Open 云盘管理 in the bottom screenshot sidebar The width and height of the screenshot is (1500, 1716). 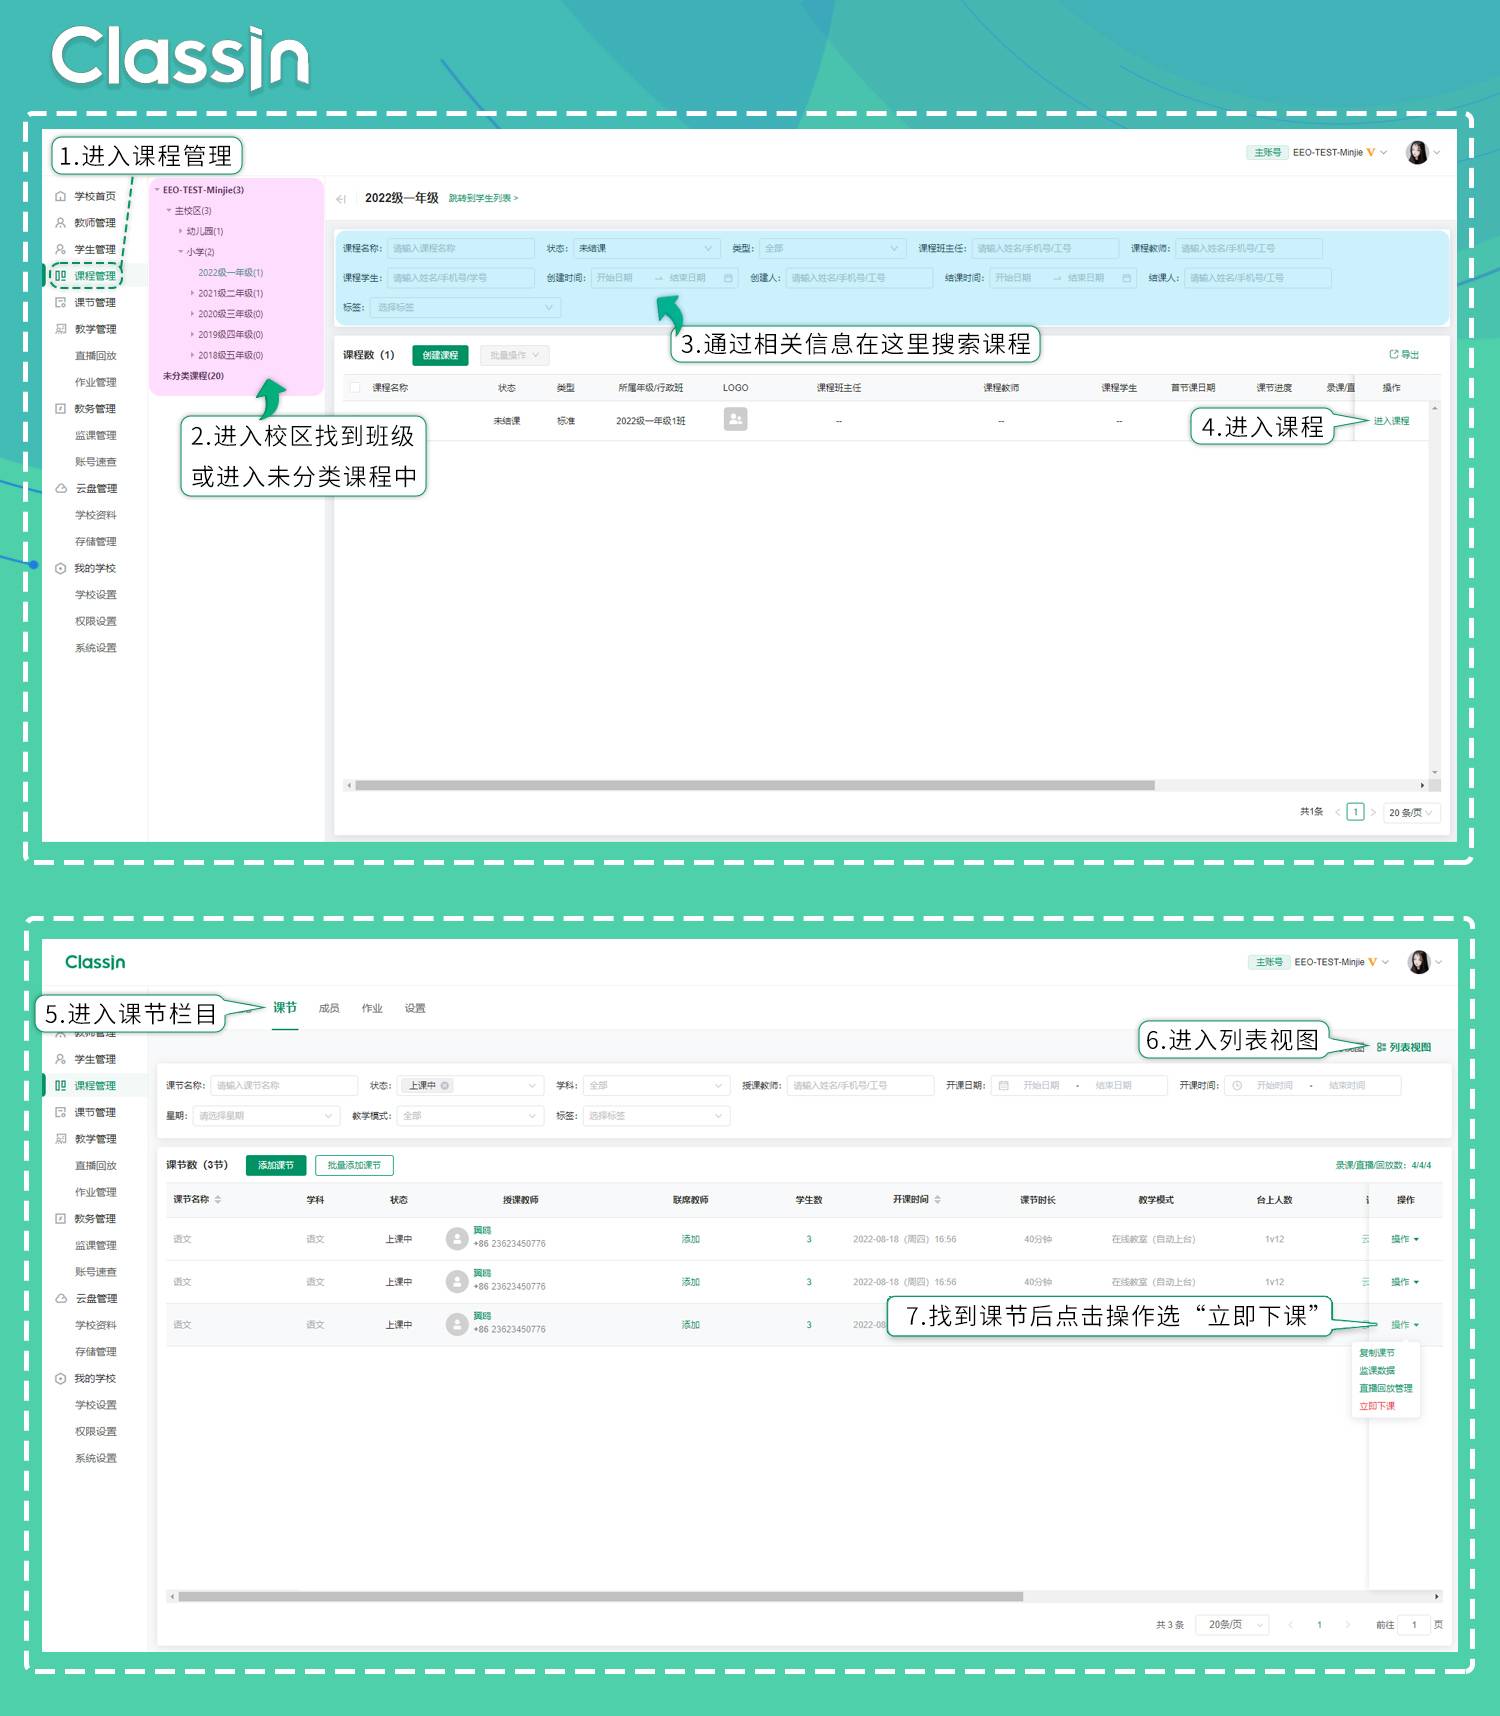pyautogui.click(x=86, y=1298)
